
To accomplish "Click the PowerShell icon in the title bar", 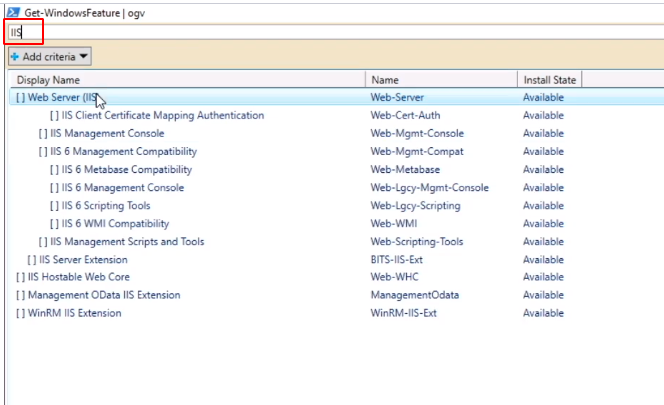I will pos(14,13).
